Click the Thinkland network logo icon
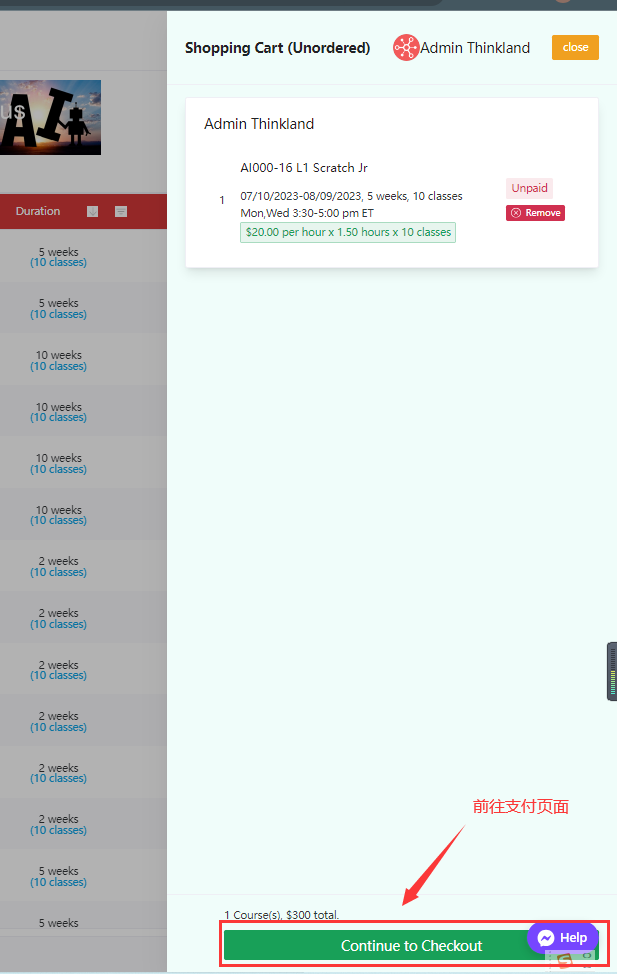This screenshot has width=617, height=974. (405, 48)
